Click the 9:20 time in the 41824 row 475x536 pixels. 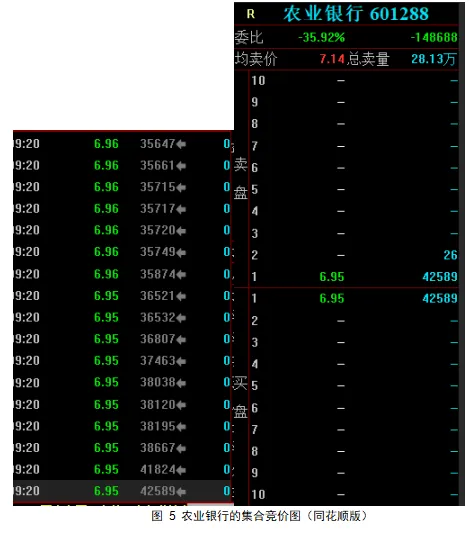27,470
